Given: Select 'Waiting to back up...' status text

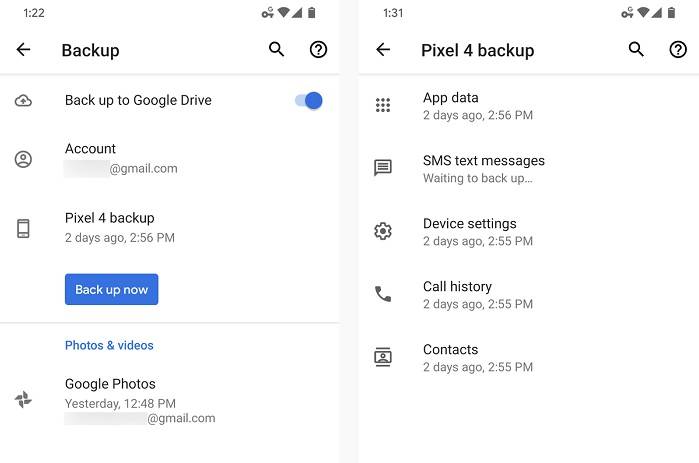Looking at the screenshot, I should [477, 178].
